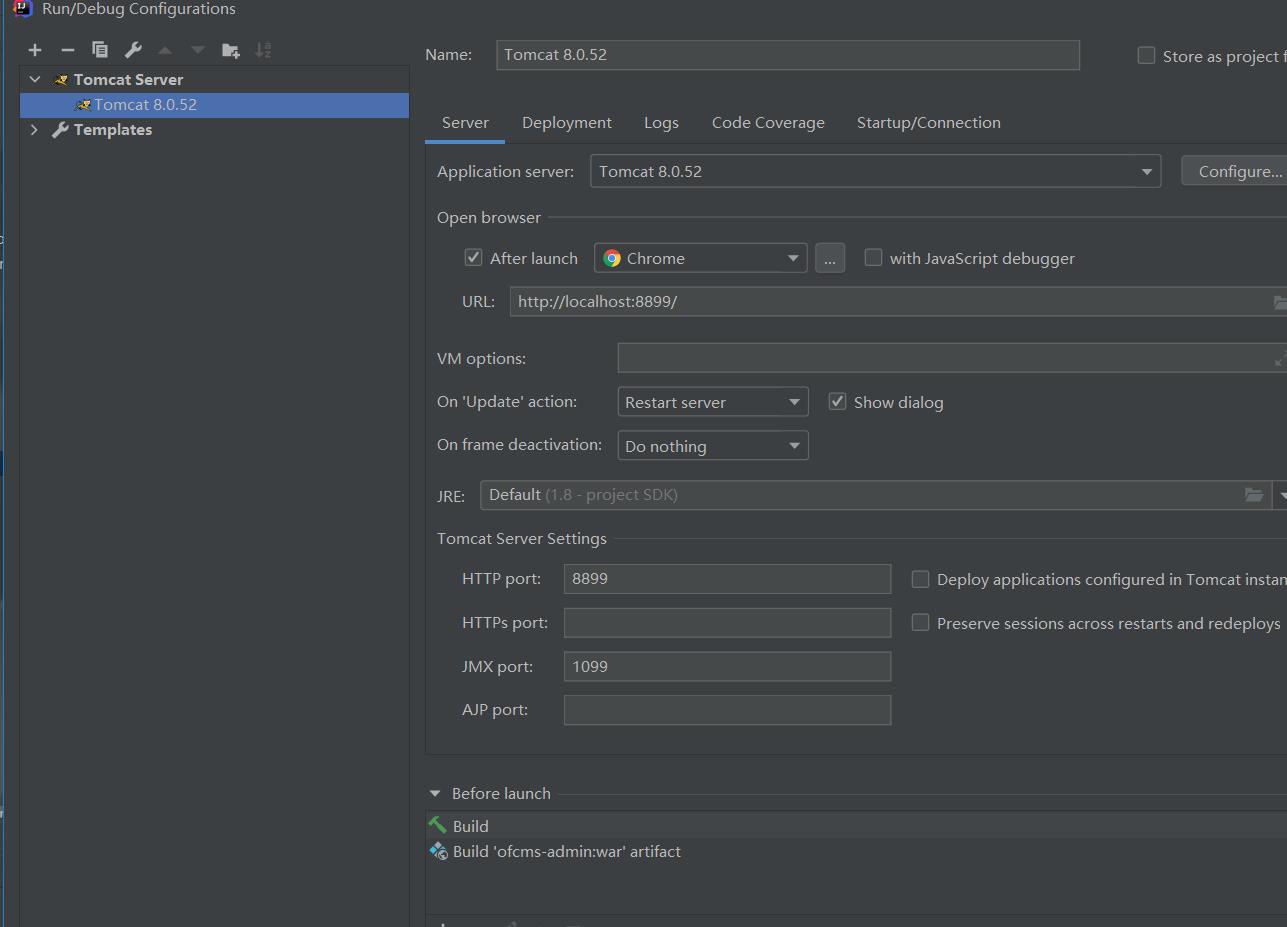Enable Deploy applications configured in Tomcat instance

coord(920,579)
